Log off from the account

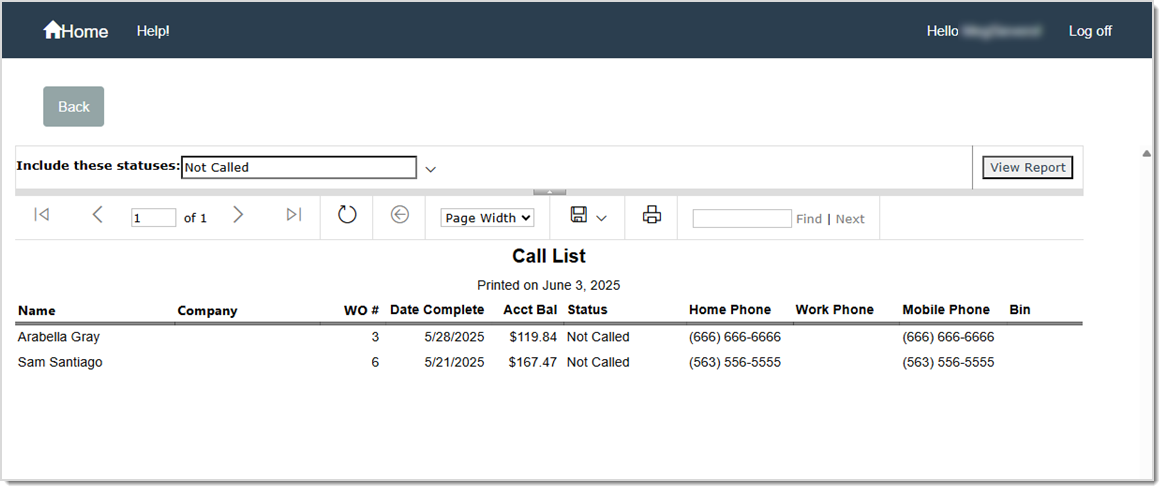click(1090, 31)
